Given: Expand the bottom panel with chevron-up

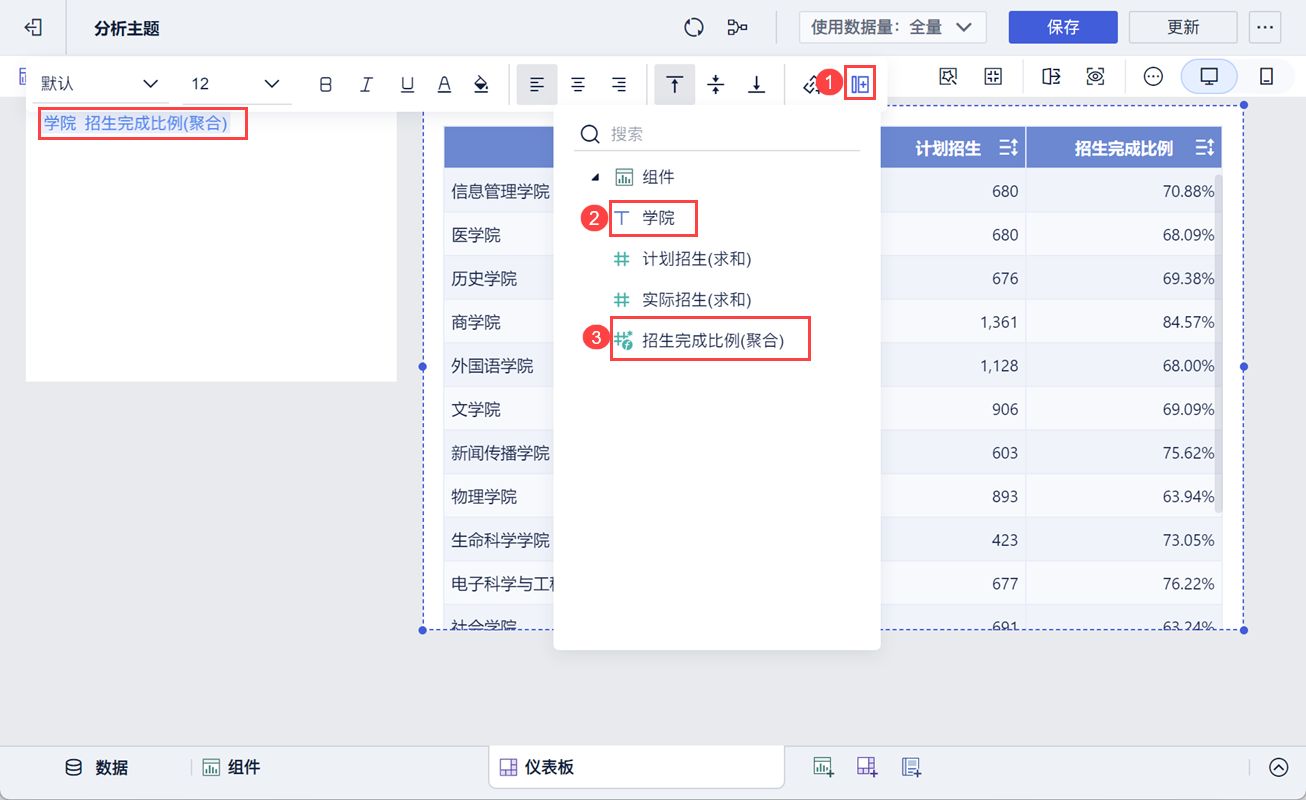Looking at the screenshot, I should (x=1279, y=767).
